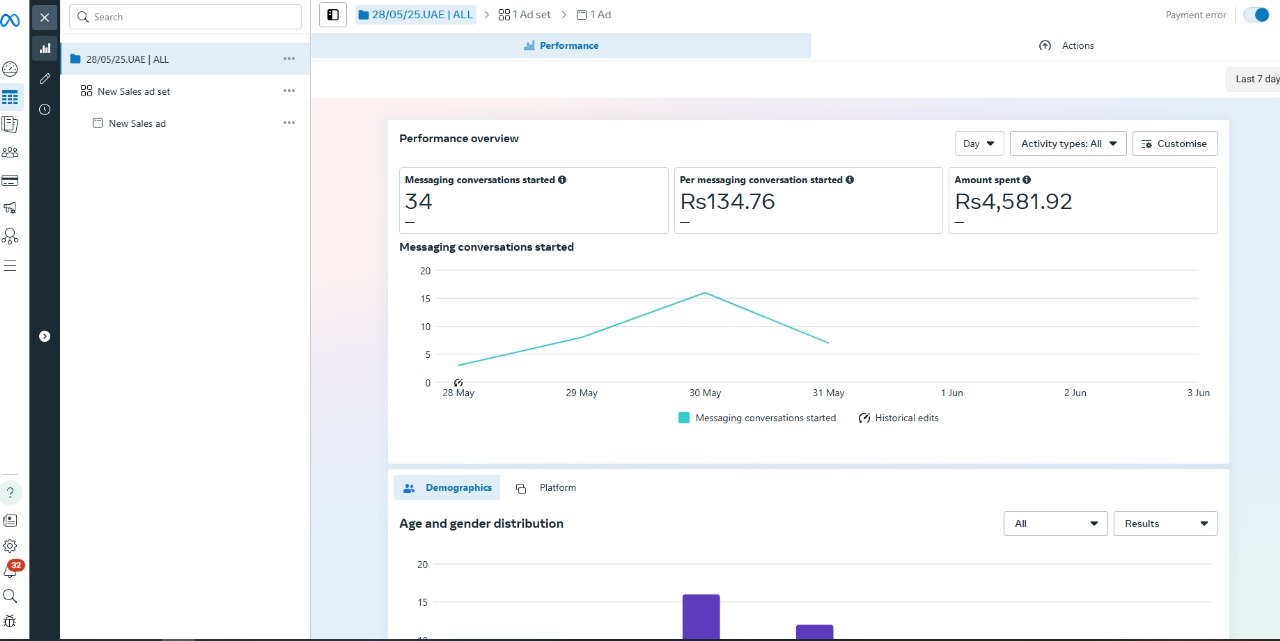
Task: Select the Demographics tab
Action: pos(447,488)
